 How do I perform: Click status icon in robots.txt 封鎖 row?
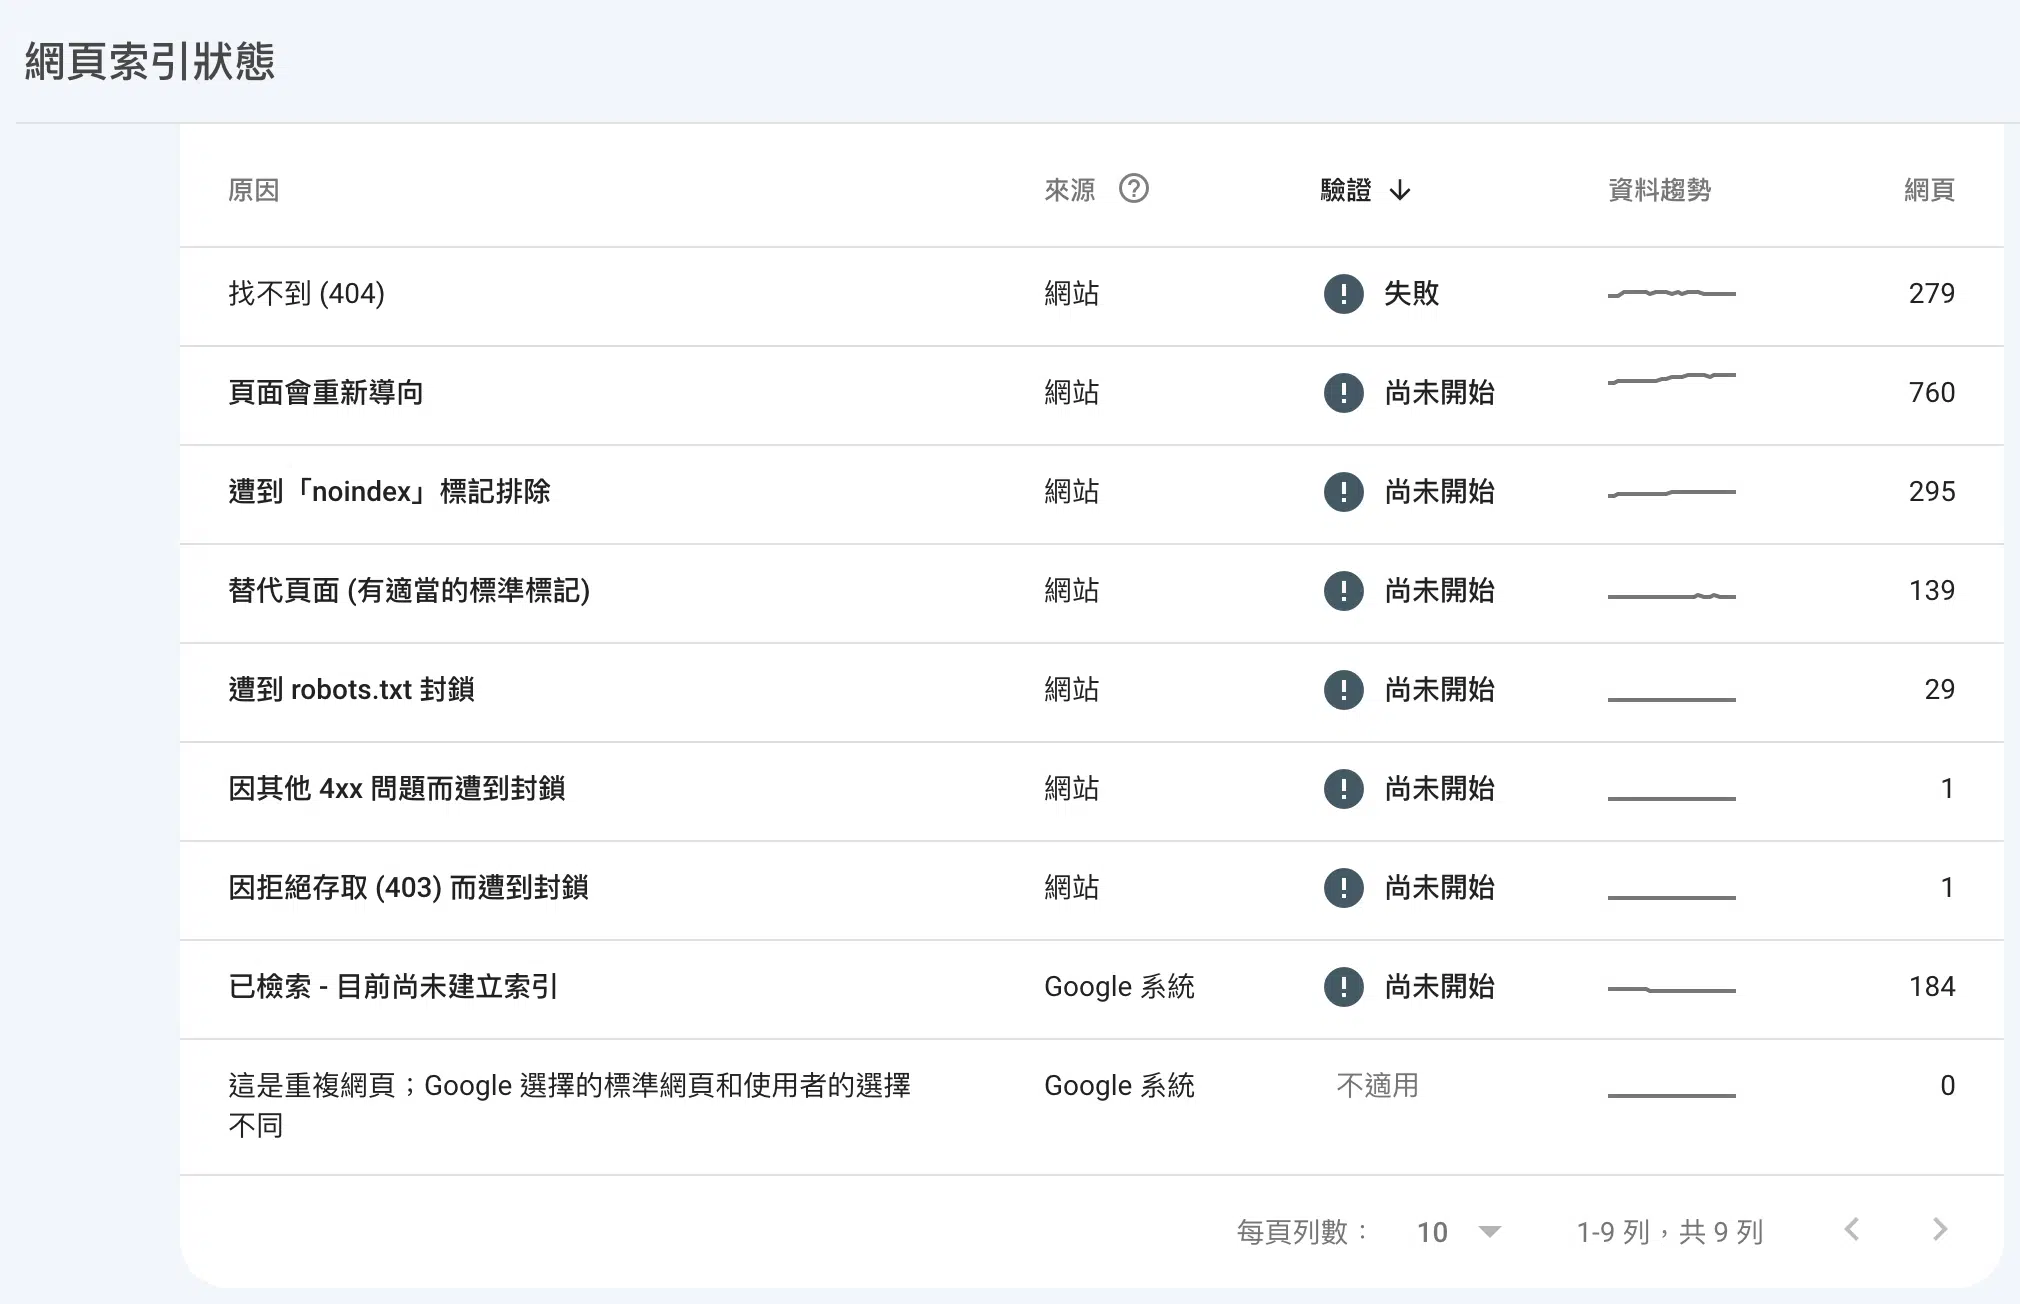(x=1343, y=690)
